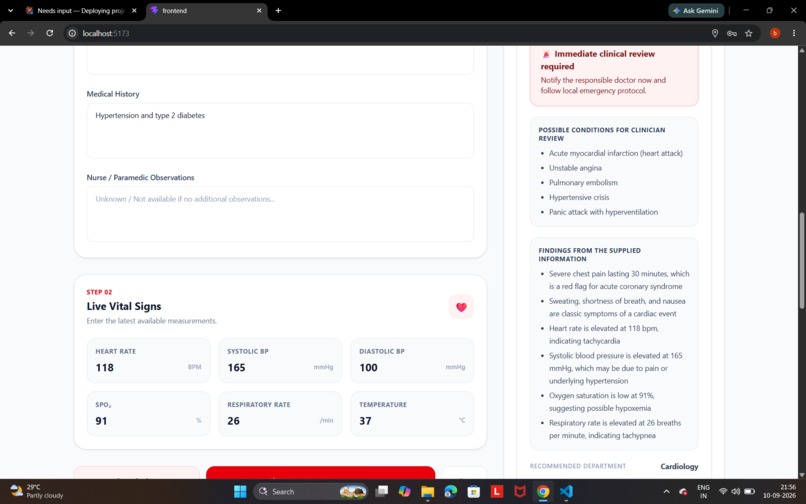Open a new browser tab

278,10
